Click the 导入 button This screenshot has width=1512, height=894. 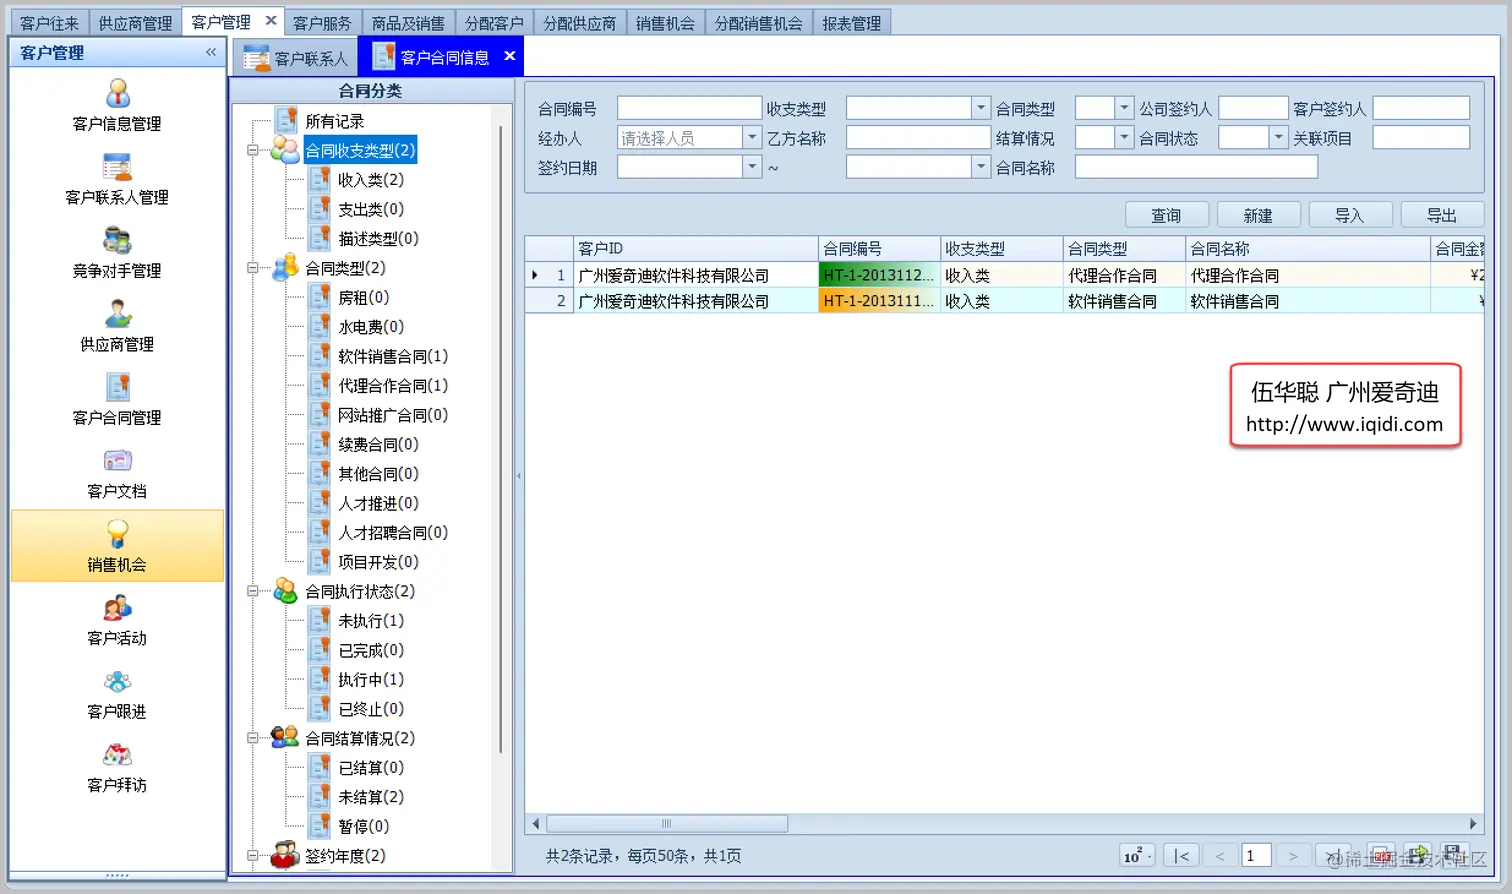coord(1350,215)
